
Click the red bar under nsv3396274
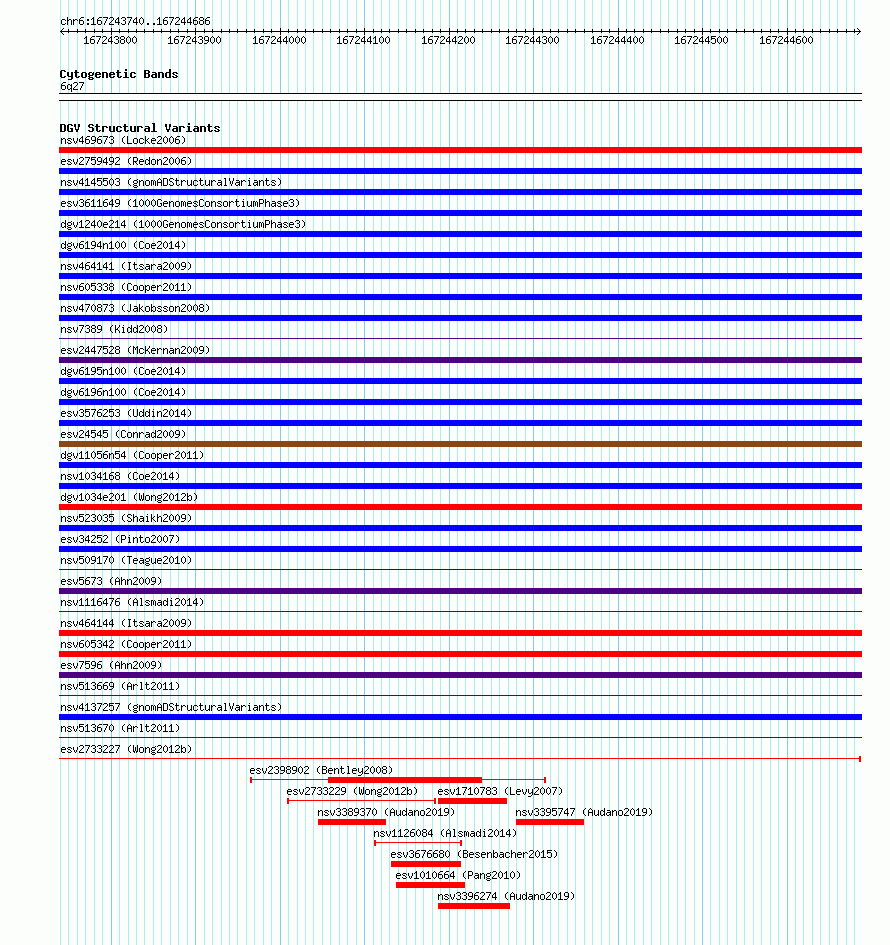tap(474, 906)
